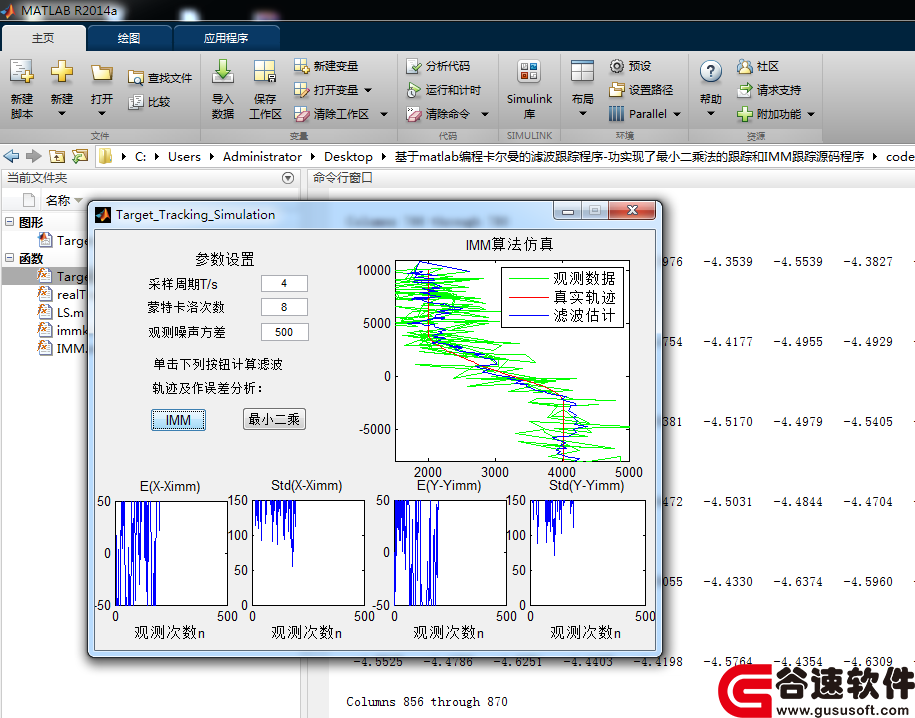Click the Run and Time (运行和计时) icon
Viewport: 915px width, 718px height.
(413, 90)
